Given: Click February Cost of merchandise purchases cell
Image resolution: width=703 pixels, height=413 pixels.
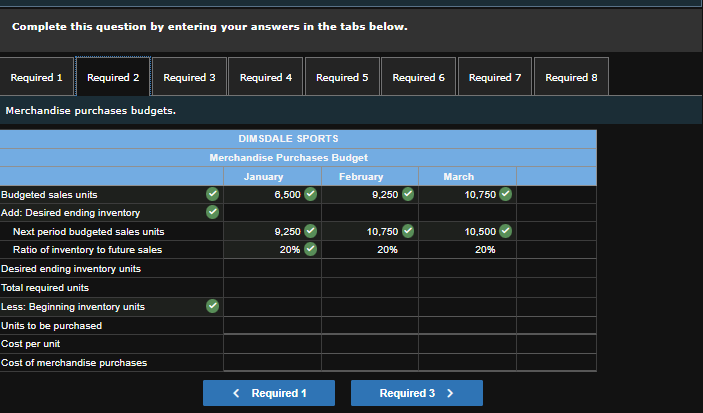Looking at the screenshot, I should click(x=370, y=362).
